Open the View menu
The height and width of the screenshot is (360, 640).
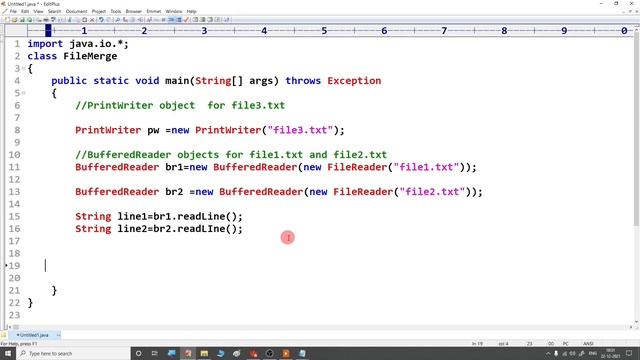point(38,11)
